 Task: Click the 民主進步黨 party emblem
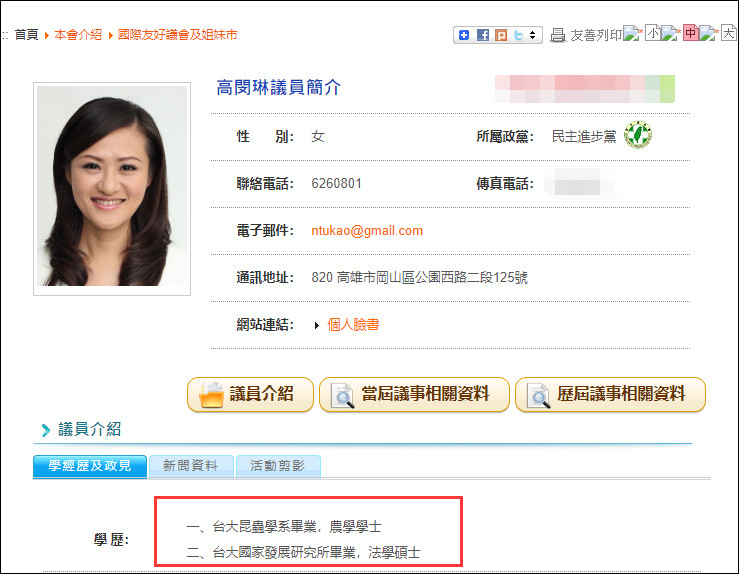pyautogui.click(x=638, y=135)
